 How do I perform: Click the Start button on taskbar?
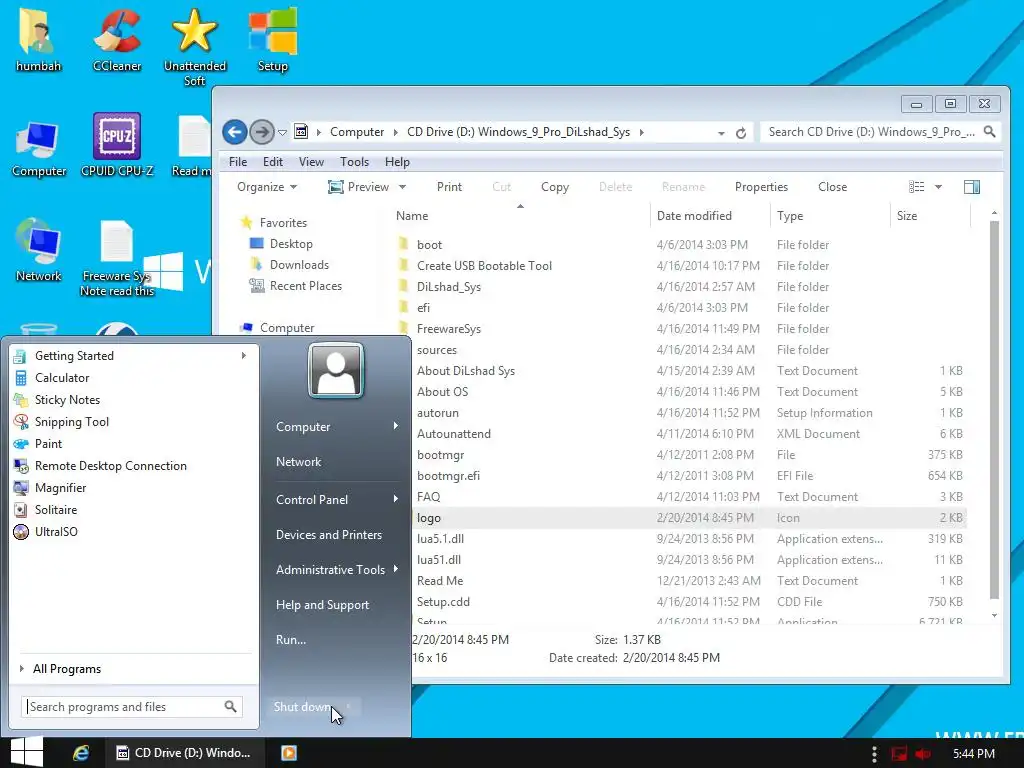26,752
